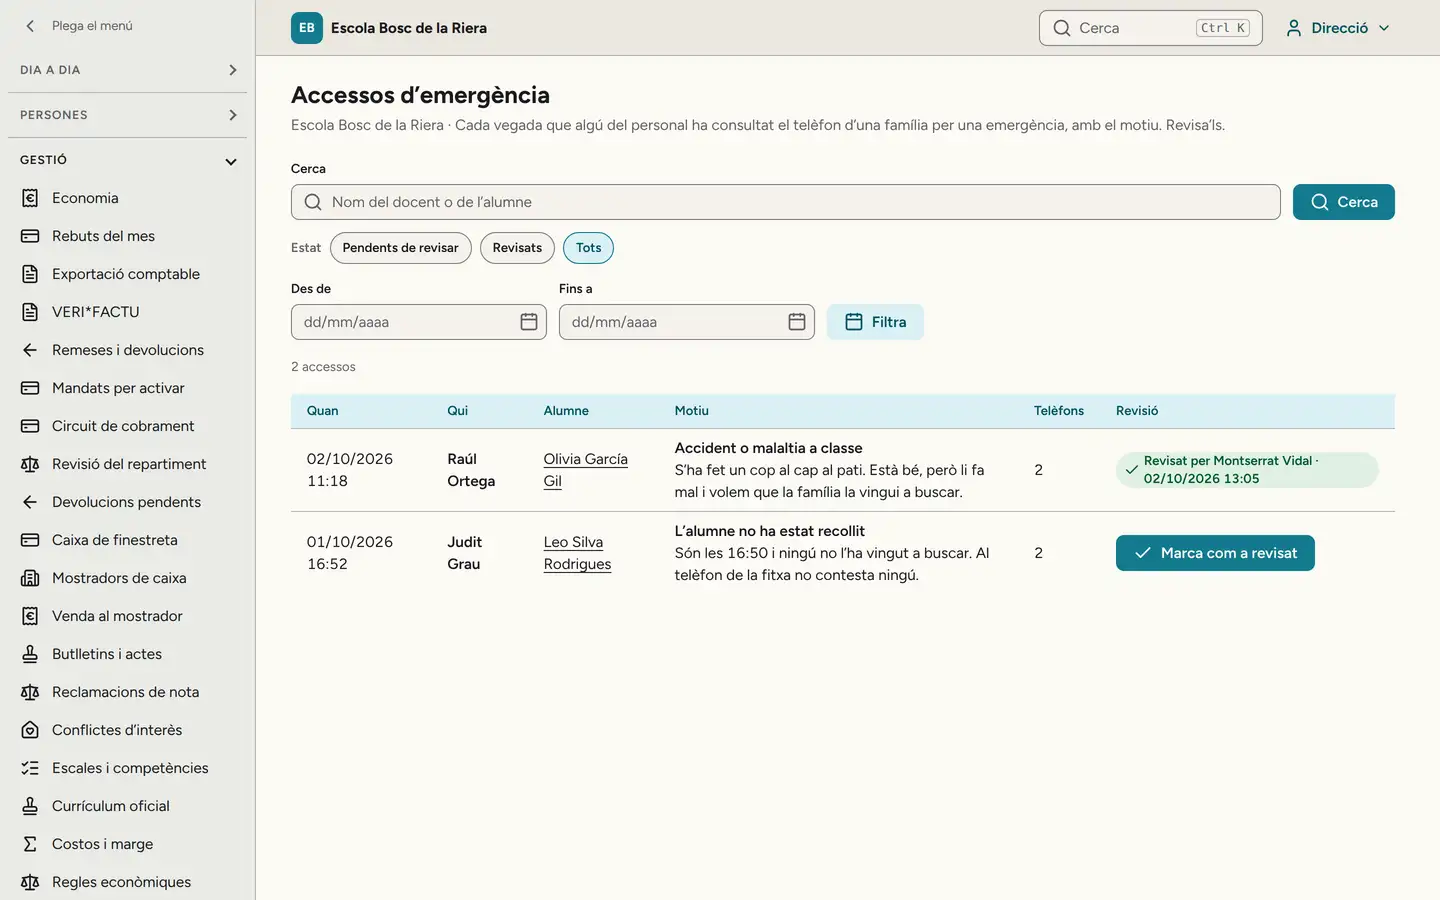The image size is (1440, 900).
Task: Open the Des de calendar picker icon
Action: pos(529,322)
